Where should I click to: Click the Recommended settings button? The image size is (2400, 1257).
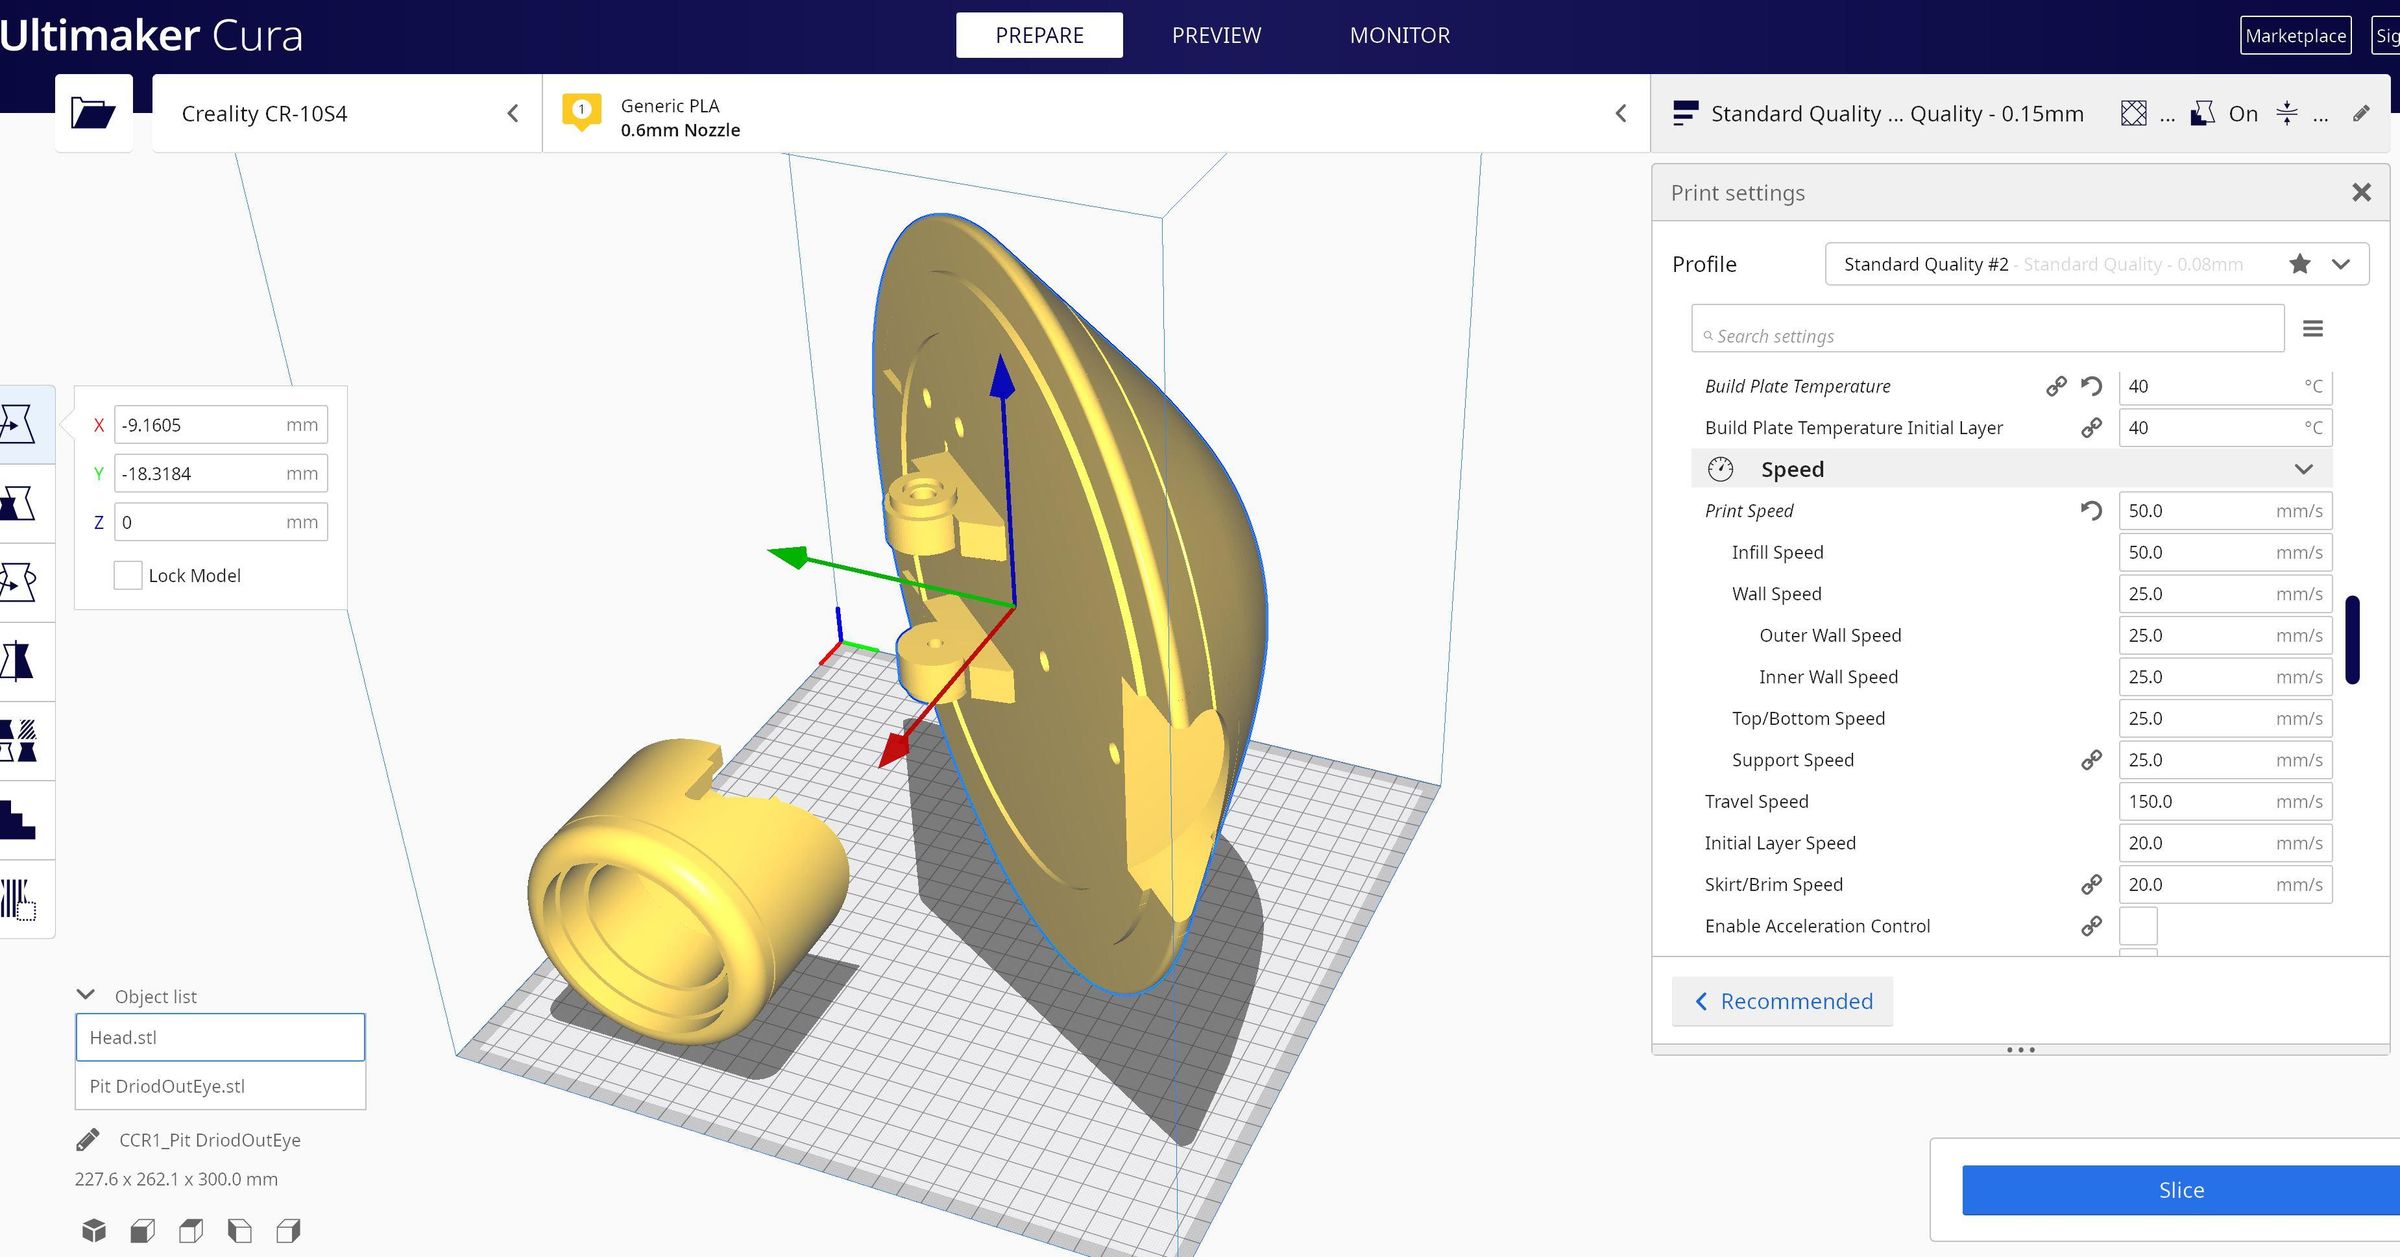[1783, 1001]
